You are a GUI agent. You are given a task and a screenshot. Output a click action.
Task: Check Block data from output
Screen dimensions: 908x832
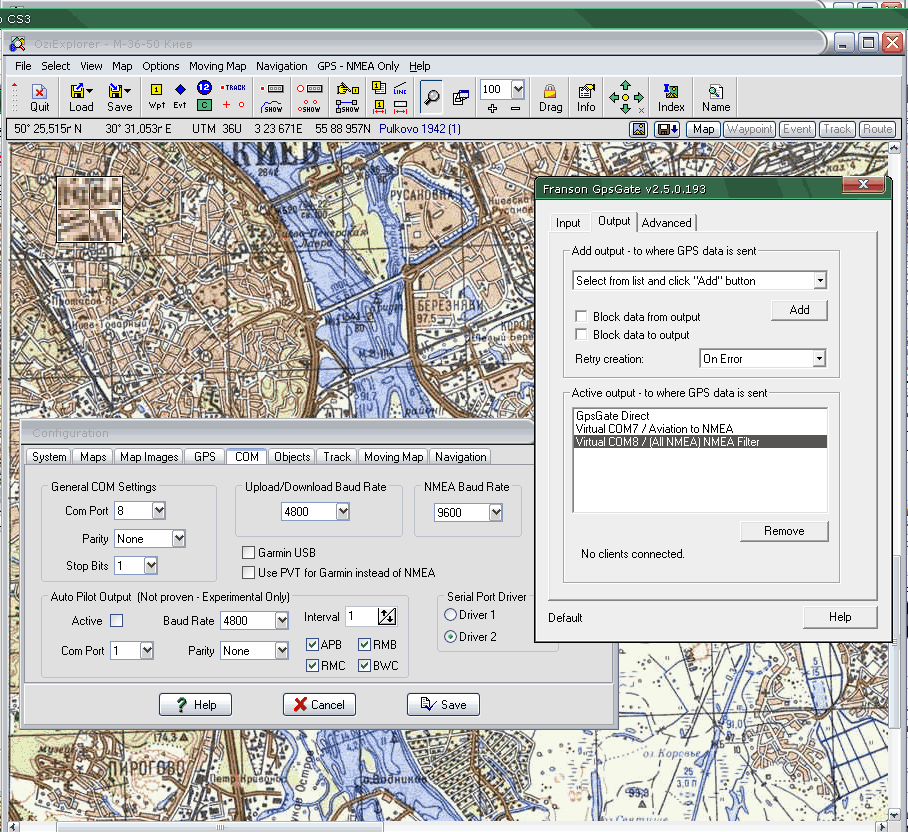pyautogui.click(x=581, y=317)
